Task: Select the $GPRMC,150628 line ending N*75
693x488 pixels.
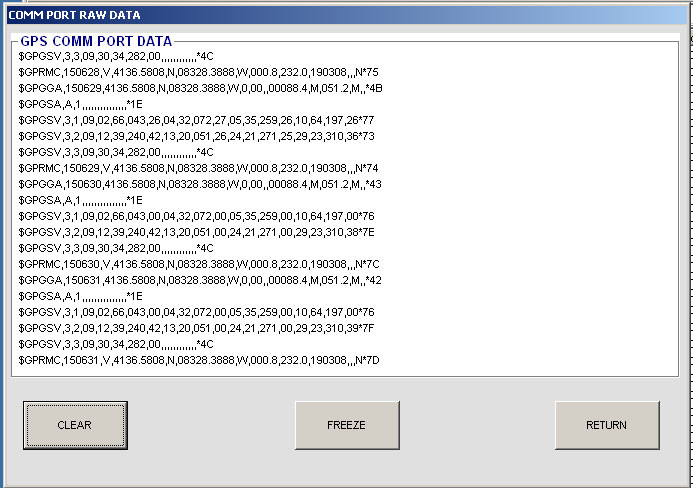Action: (198, 72)
